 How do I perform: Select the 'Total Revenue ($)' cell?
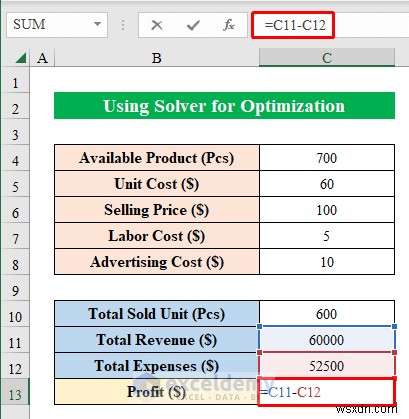(157, 340)
